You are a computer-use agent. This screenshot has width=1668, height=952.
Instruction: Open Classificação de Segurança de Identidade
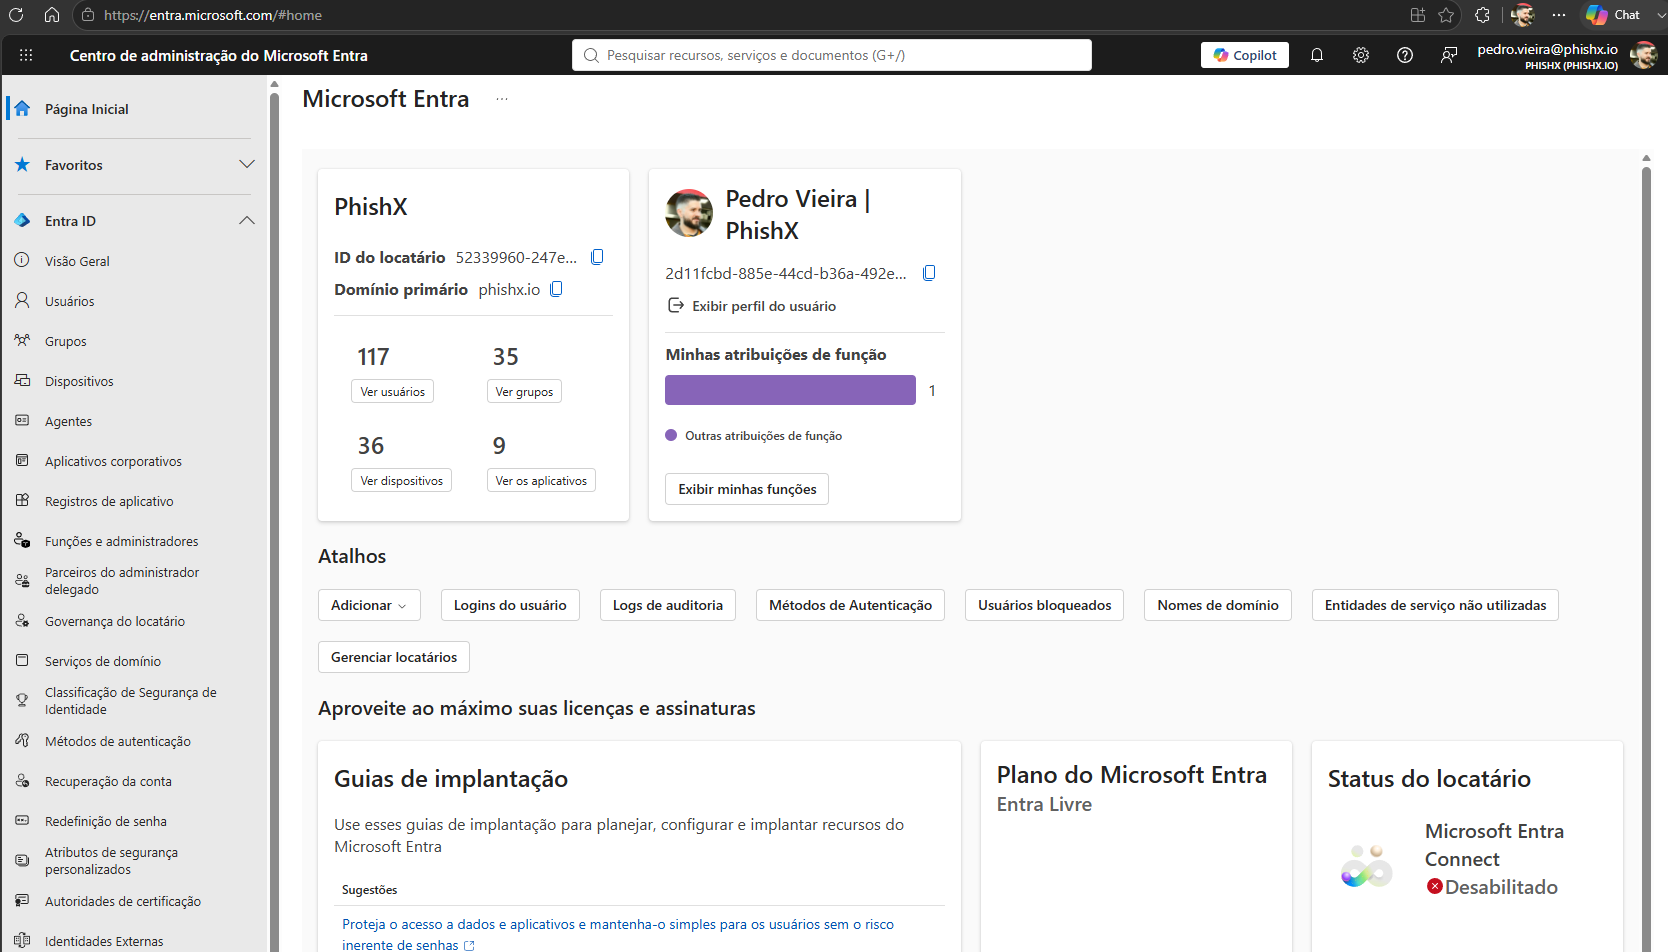(130, 701)
